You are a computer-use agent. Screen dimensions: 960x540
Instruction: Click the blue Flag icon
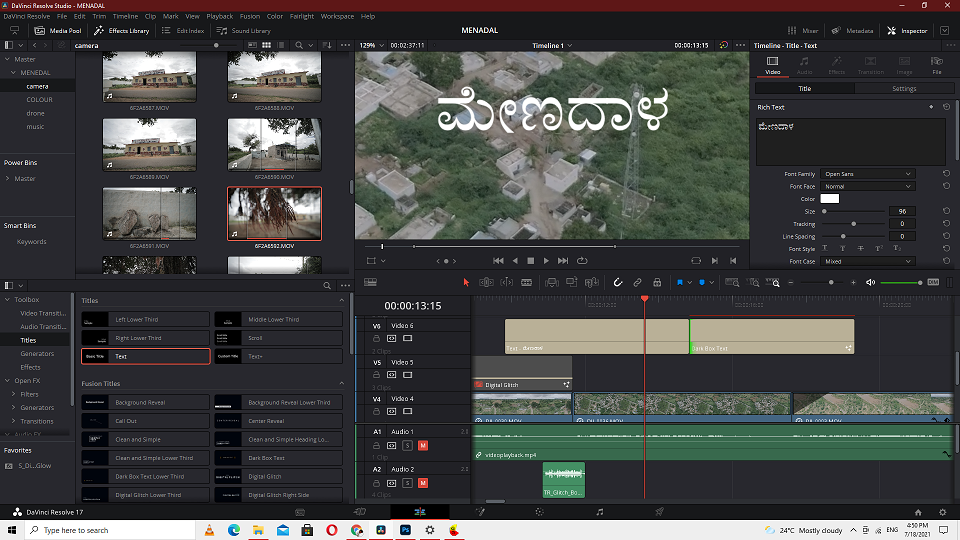(680, 282)
